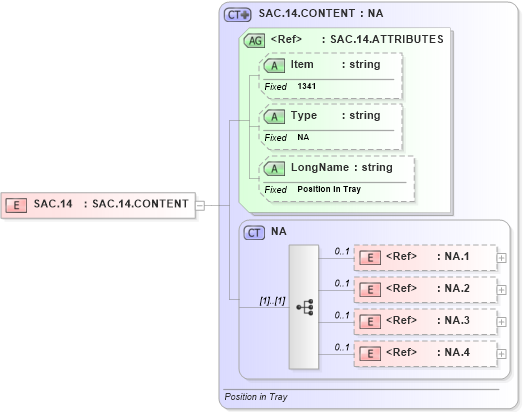Click the Position in Tray annotation footer
Image resolution: width=523 pixels, height=412 pixels.
click(x=256, y=397)
